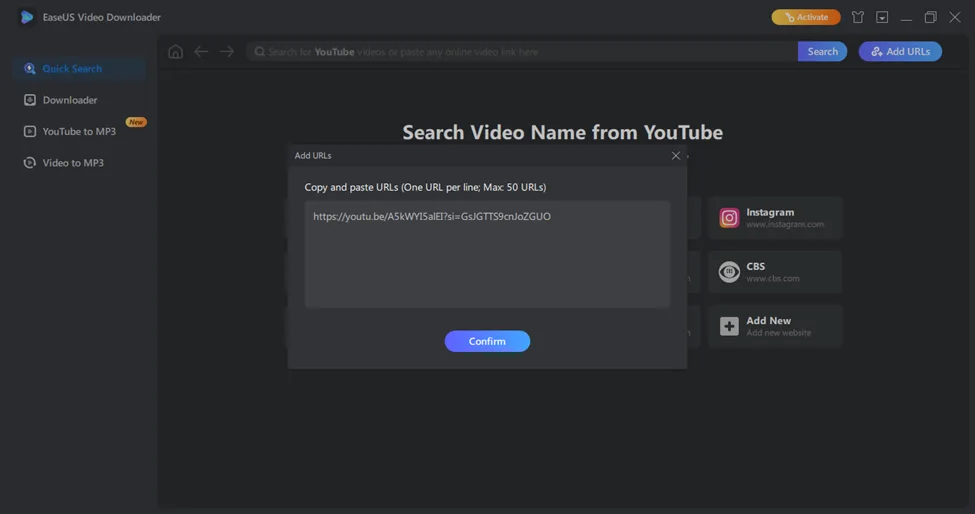Restore down the EaseUS window
The image size is (975, 514).
pos(930,17)
